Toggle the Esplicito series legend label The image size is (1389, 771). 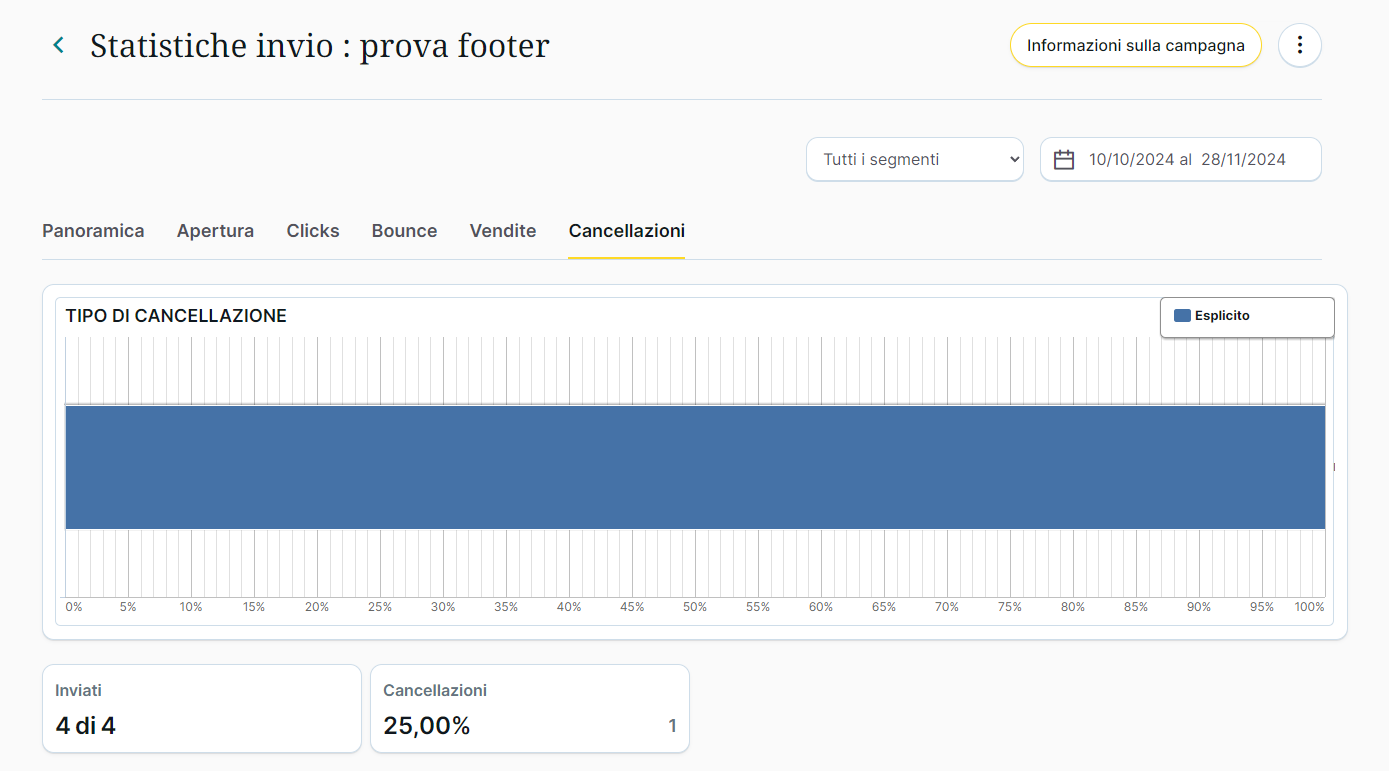tap(1222, 316)
